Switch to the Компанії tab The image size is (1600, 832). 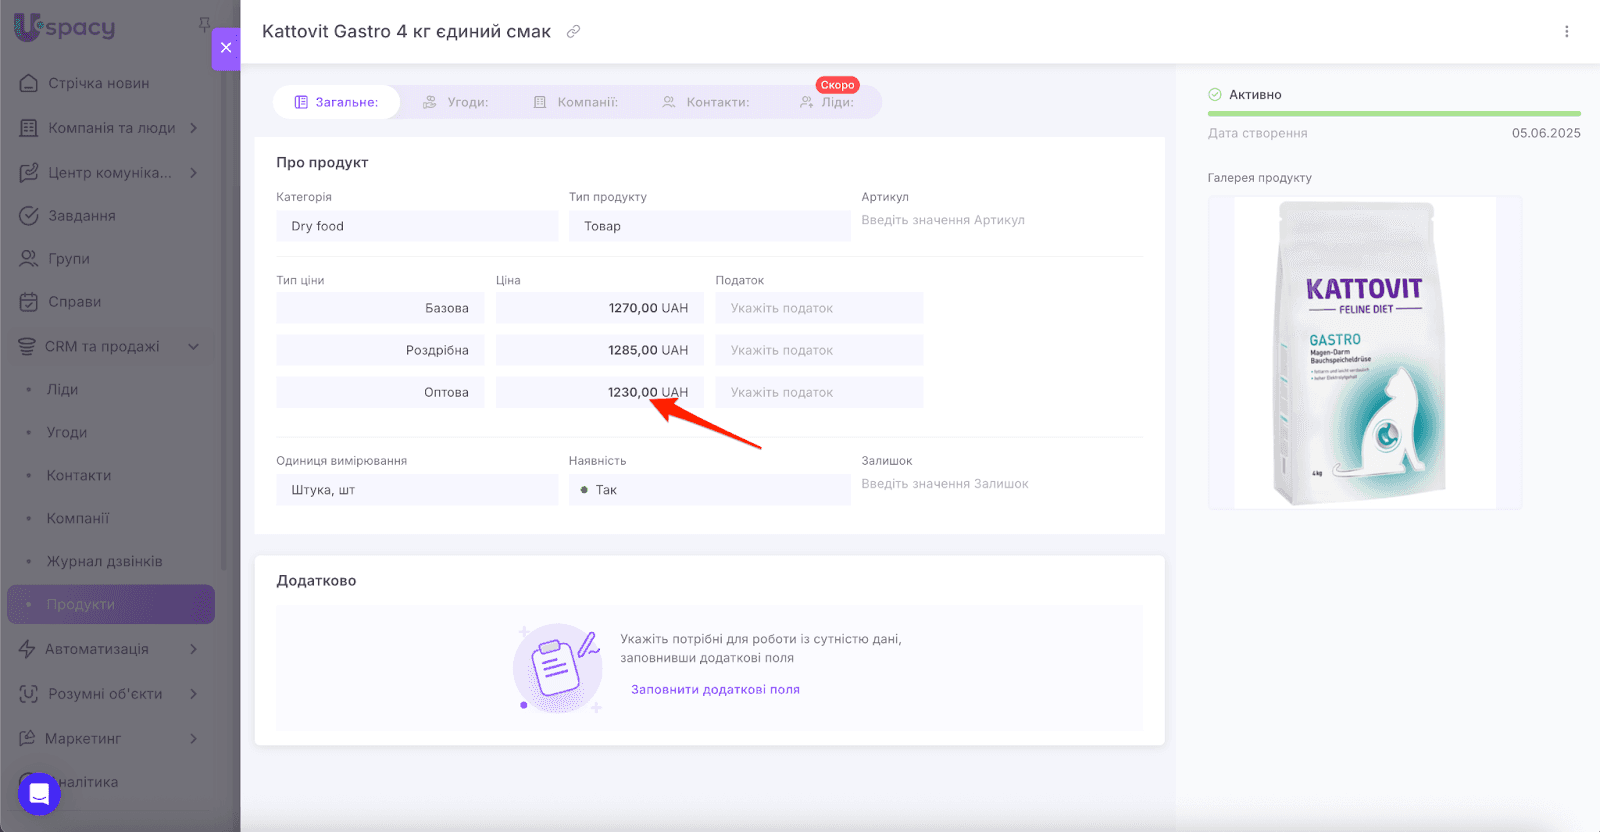click(x=576, y=102)
